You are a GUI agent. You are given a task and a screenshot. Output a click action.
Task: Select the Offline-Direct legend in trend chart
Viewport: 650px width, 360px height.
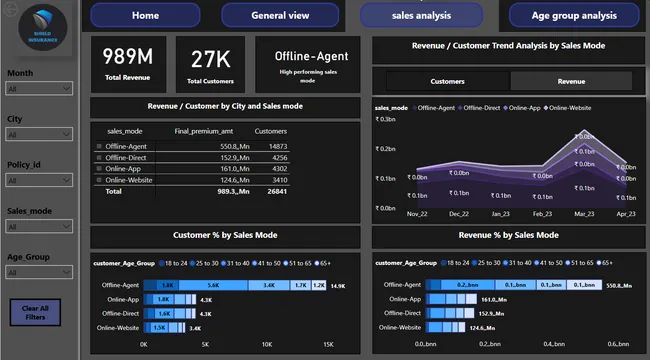click(479, 108)
